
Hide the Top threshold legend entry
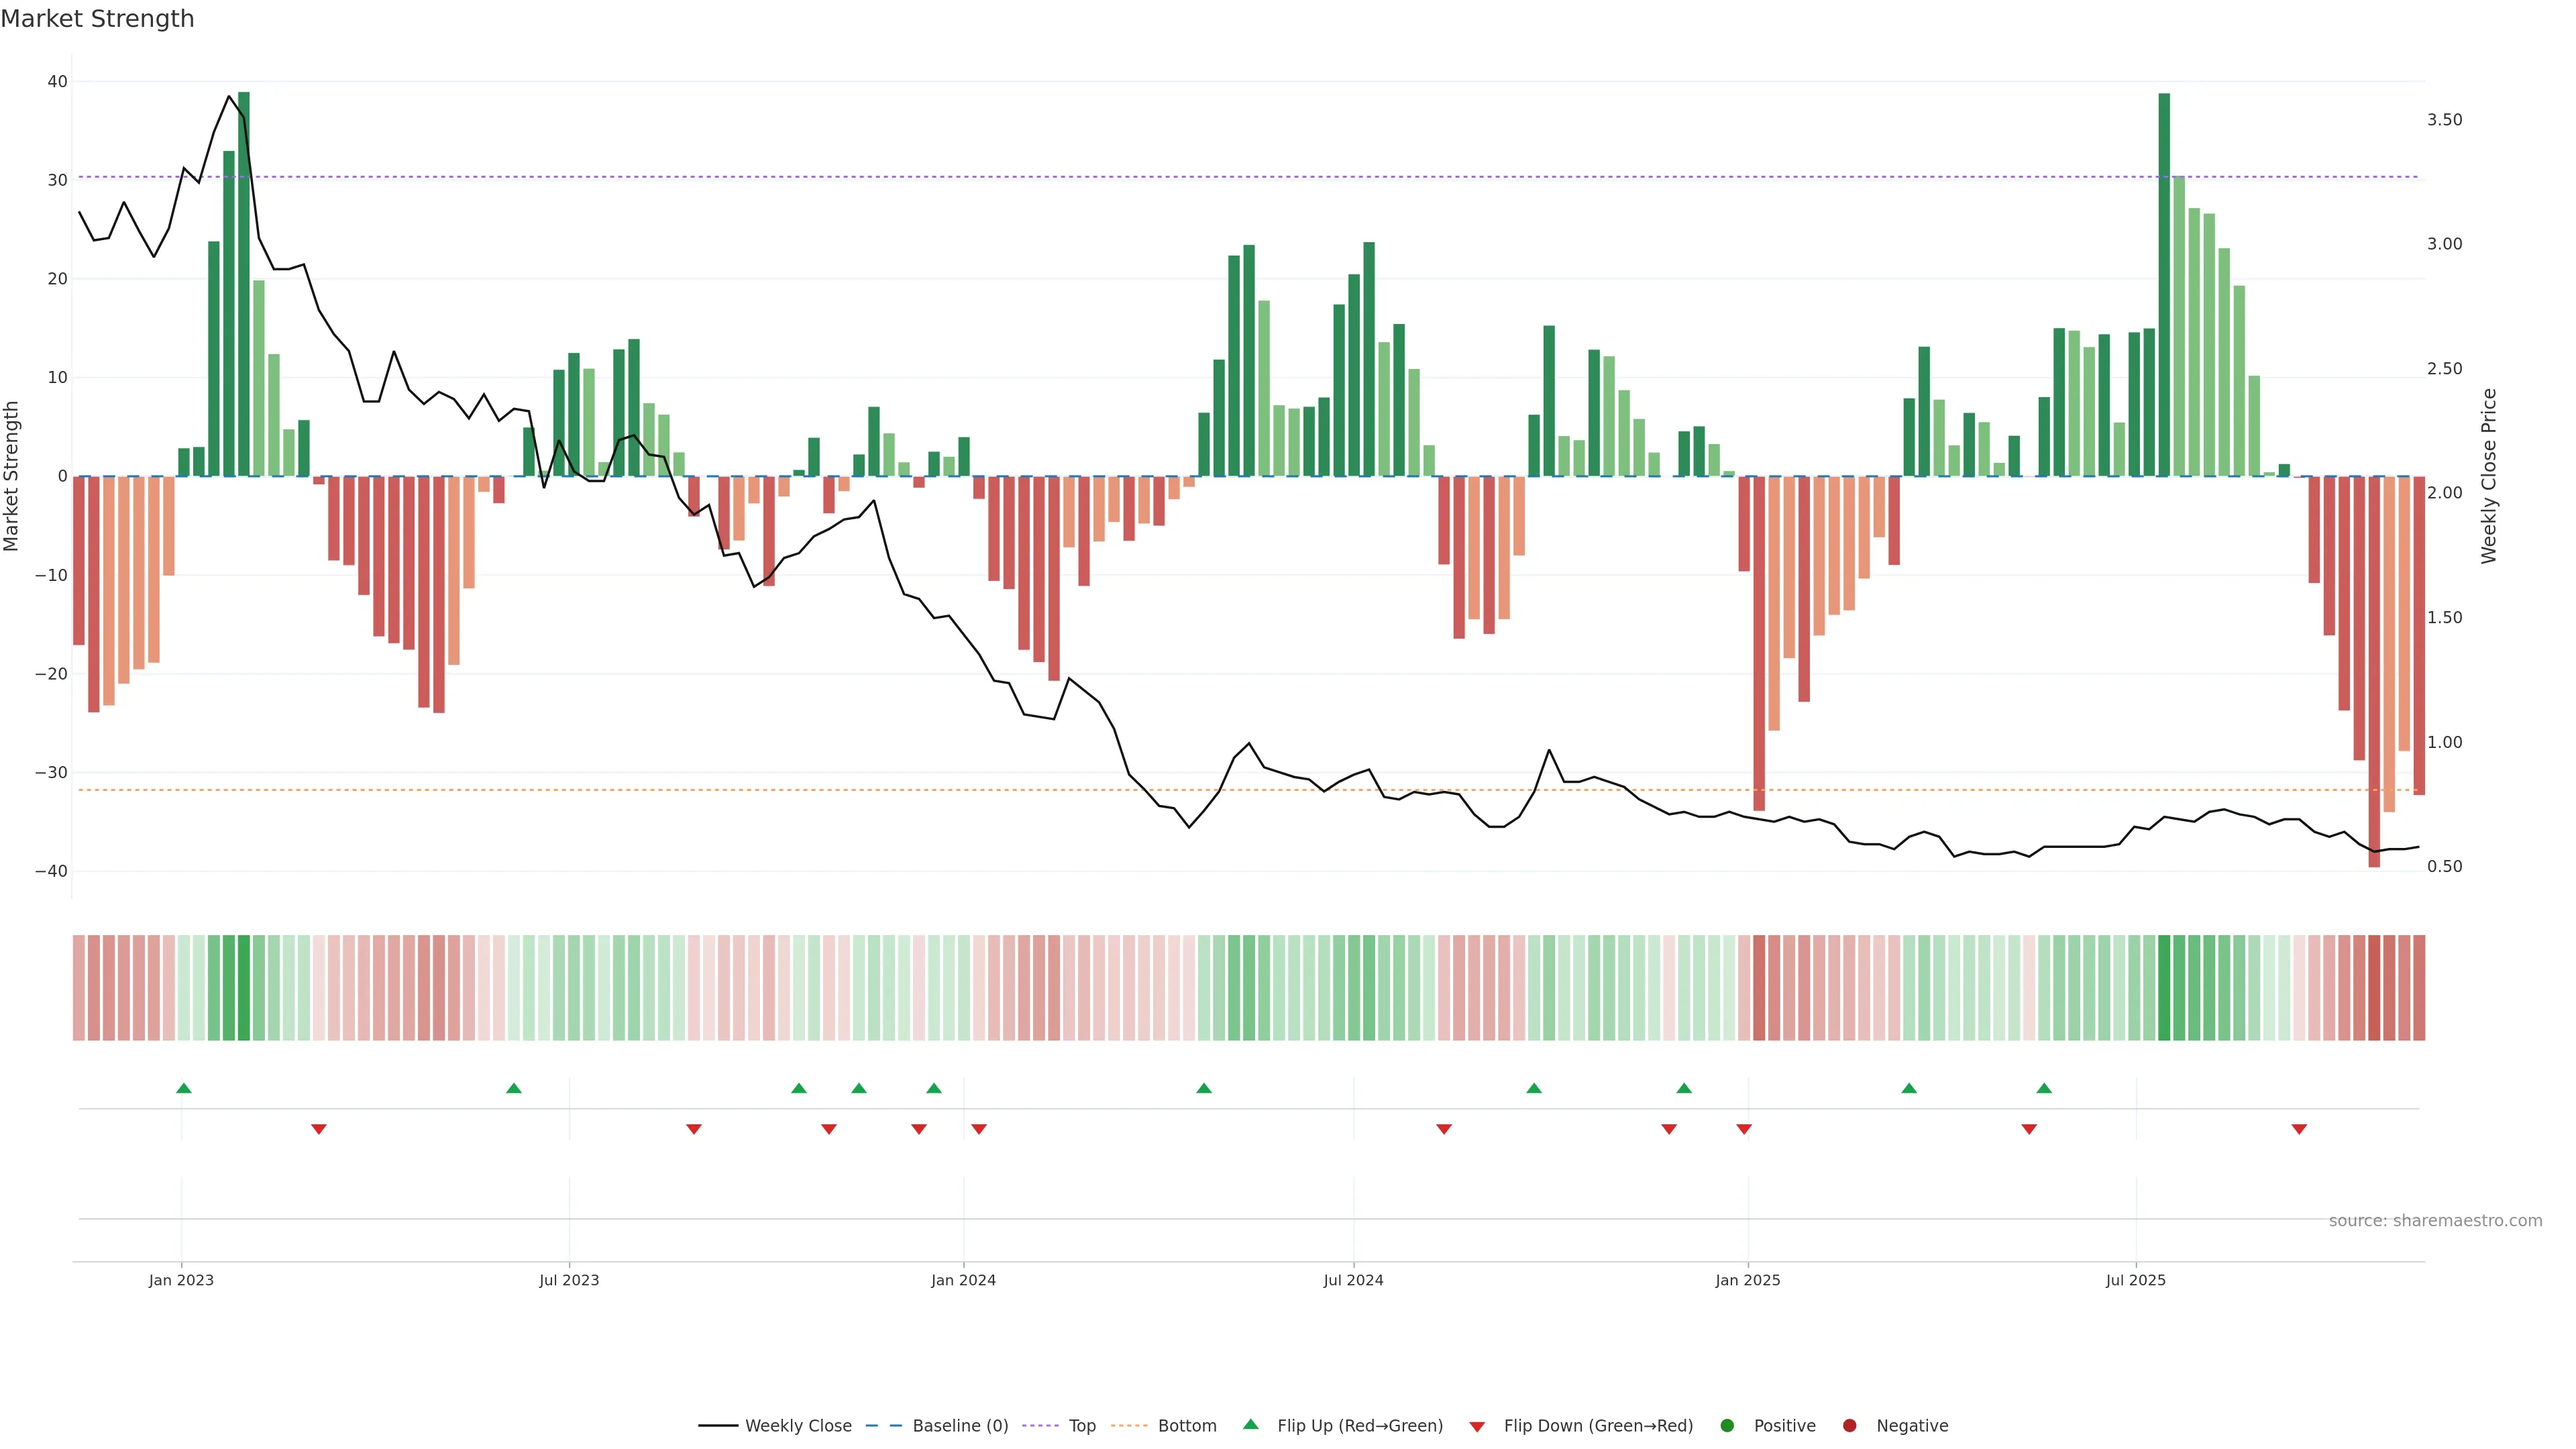(x=1081, y=1425)
